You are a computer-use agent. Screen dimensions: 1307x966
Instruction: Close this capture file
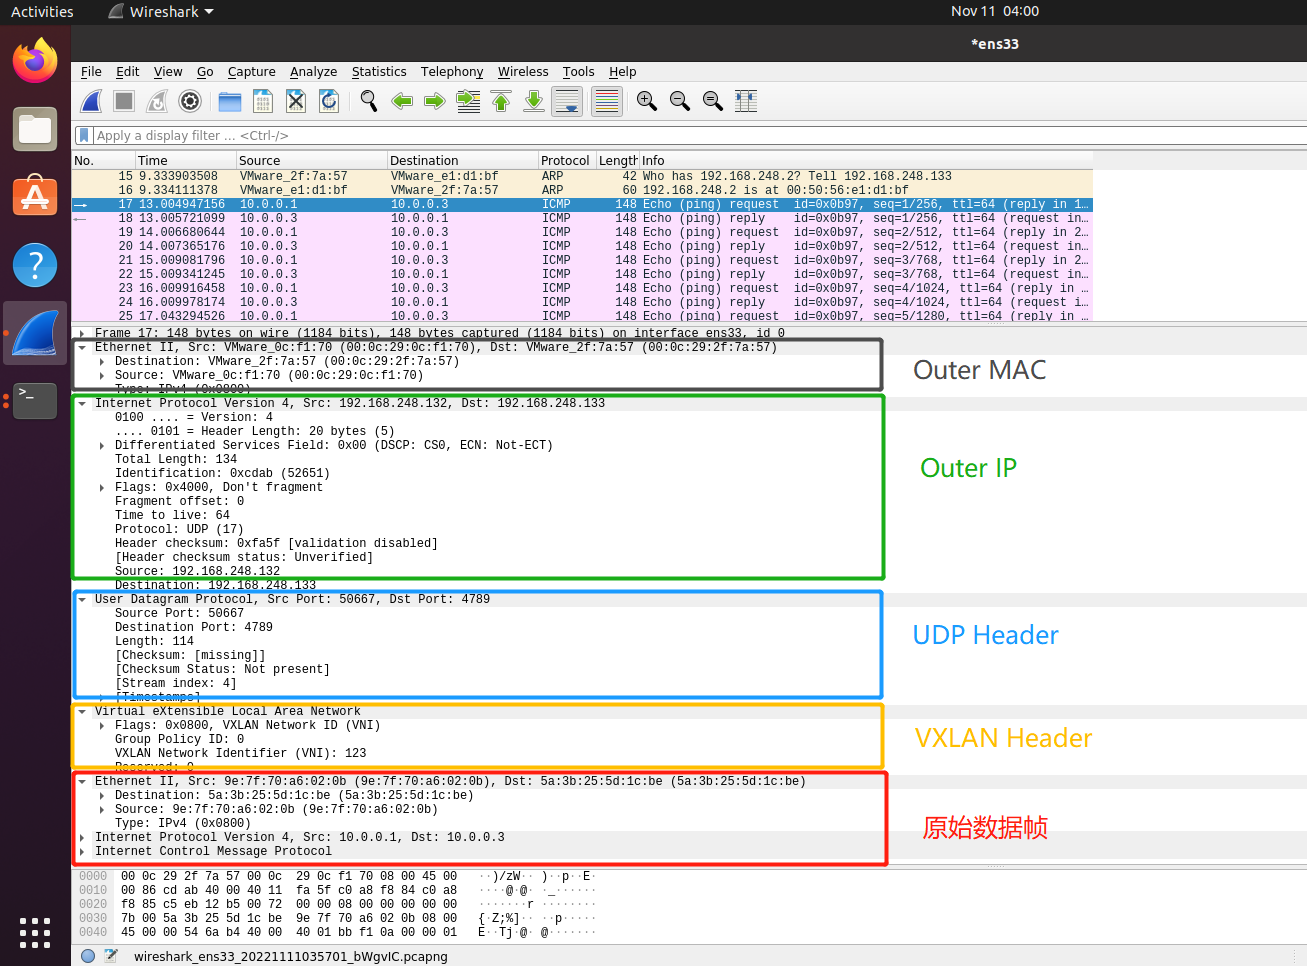coord(296,101)
